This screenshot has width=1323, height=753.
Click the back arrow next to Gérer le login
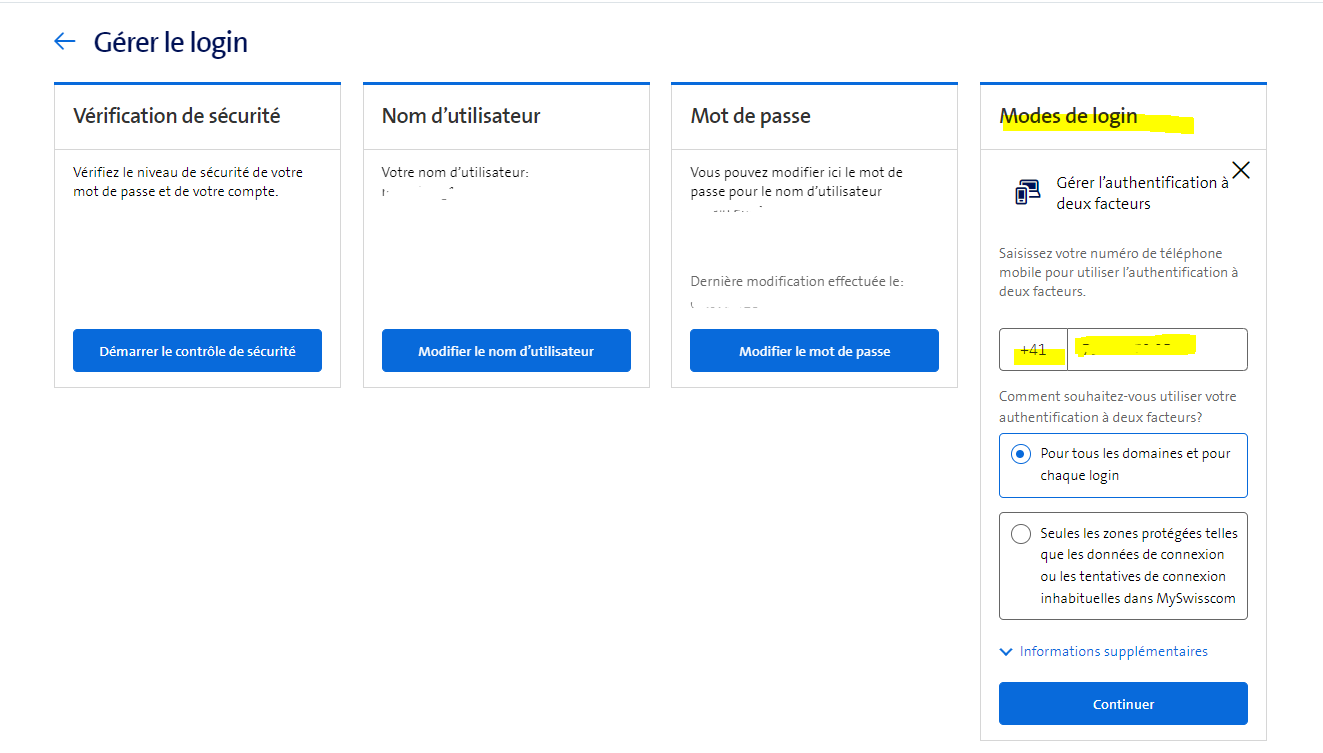[x=65, y=41]
